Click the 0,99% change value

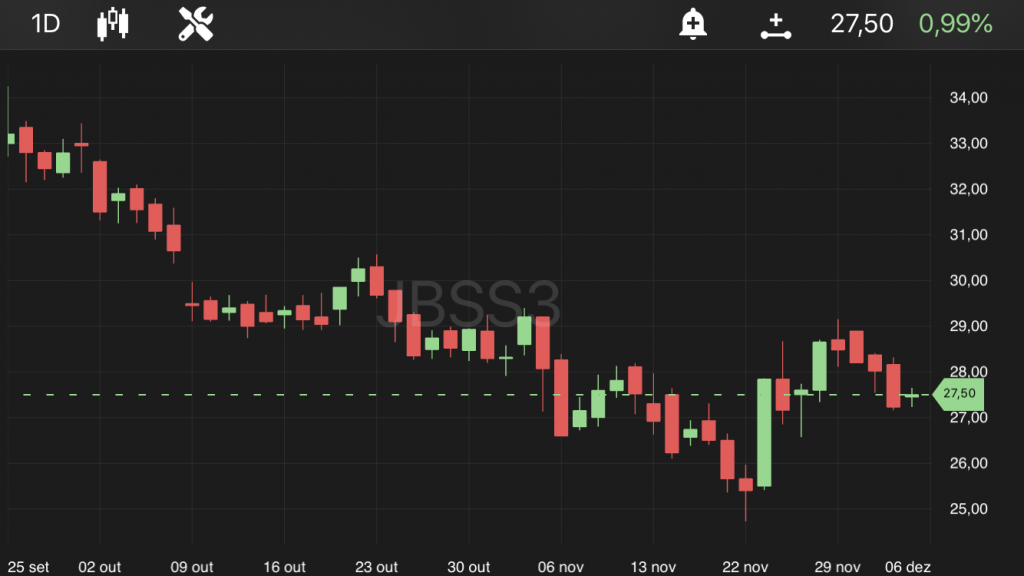pyautogui.click(x=955, y=24)
